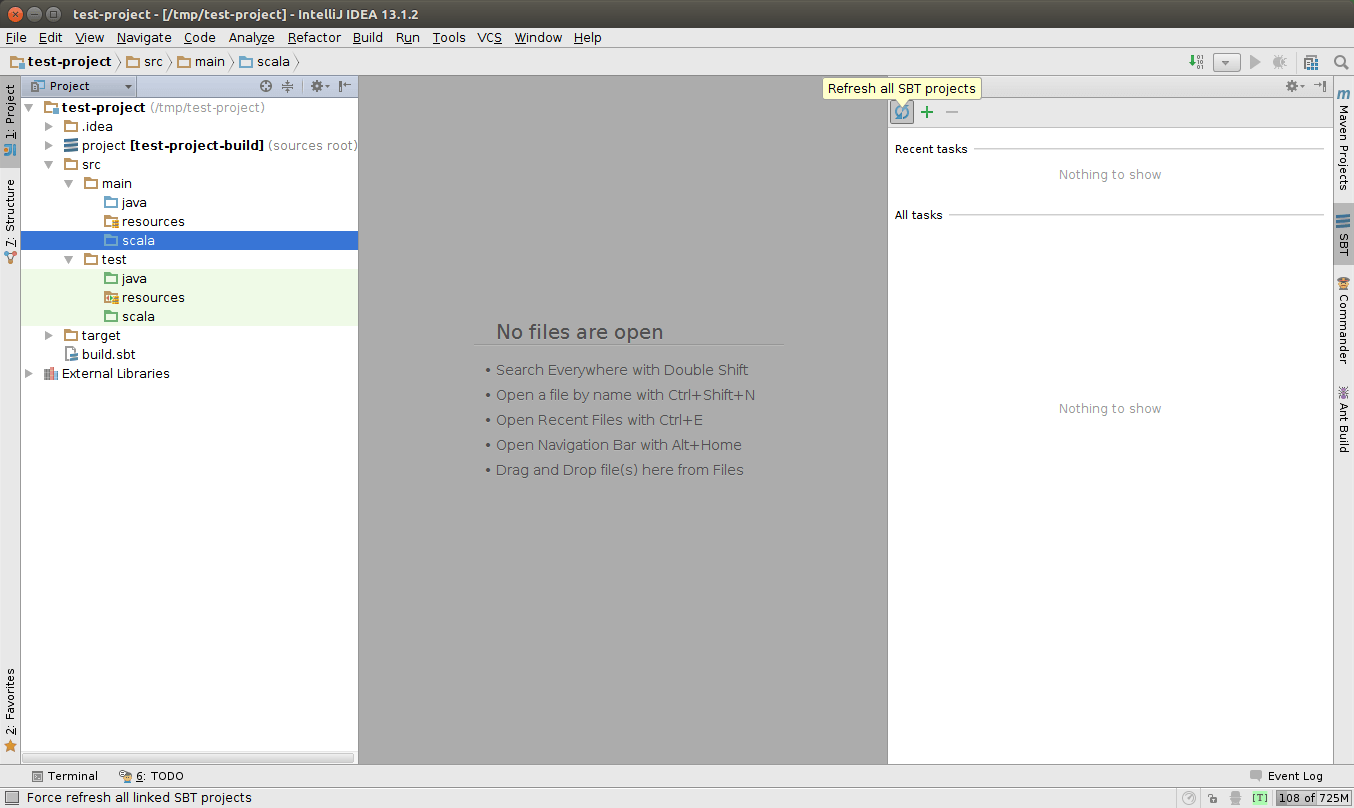This screenshot has height=808, width=1354.
Task: Open the Ant Build side tab
Action: tap(1344, 419)
